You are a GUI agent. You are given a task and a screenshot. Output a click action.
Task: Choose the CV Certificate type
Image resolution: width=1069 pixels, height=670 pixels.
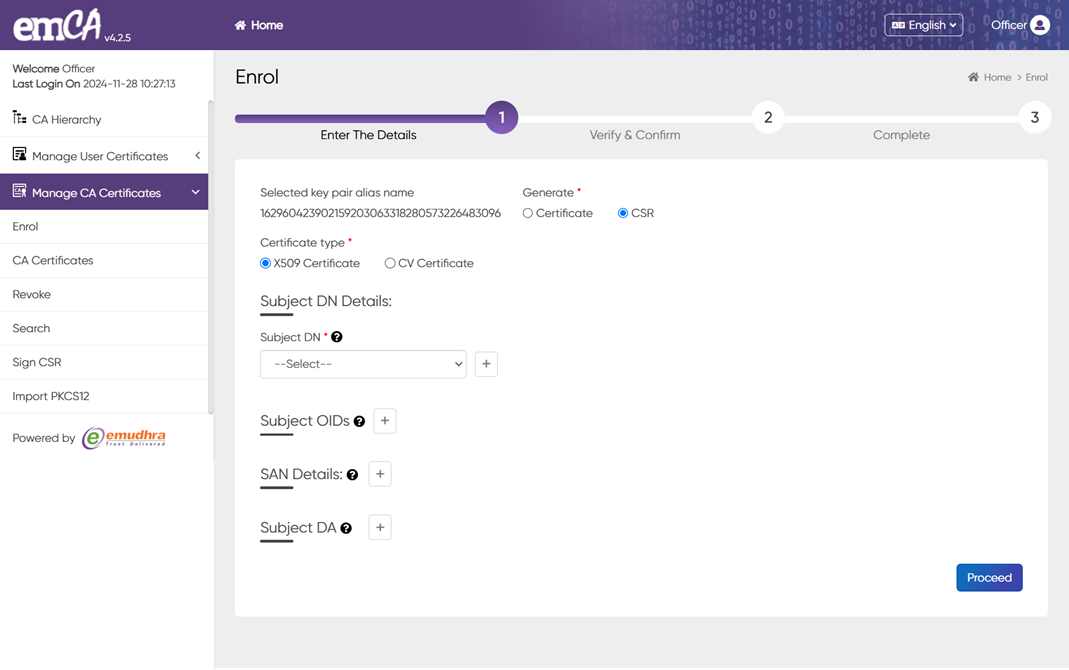(x=390, y=263)
